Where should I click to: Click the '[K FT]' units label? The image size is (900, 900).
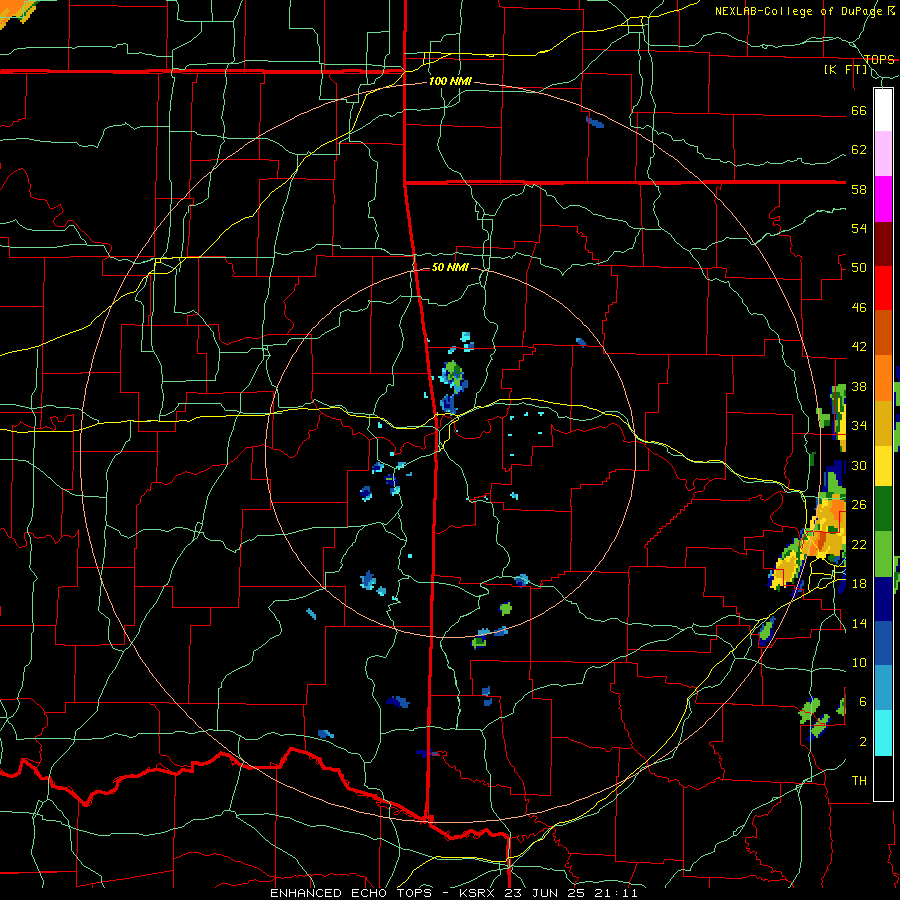coord(845,70)
